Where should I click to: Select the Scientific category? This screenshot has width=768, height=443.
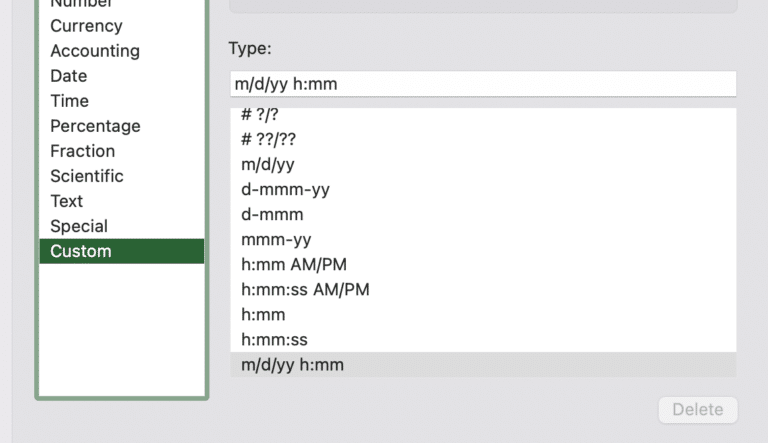(87, 176)
